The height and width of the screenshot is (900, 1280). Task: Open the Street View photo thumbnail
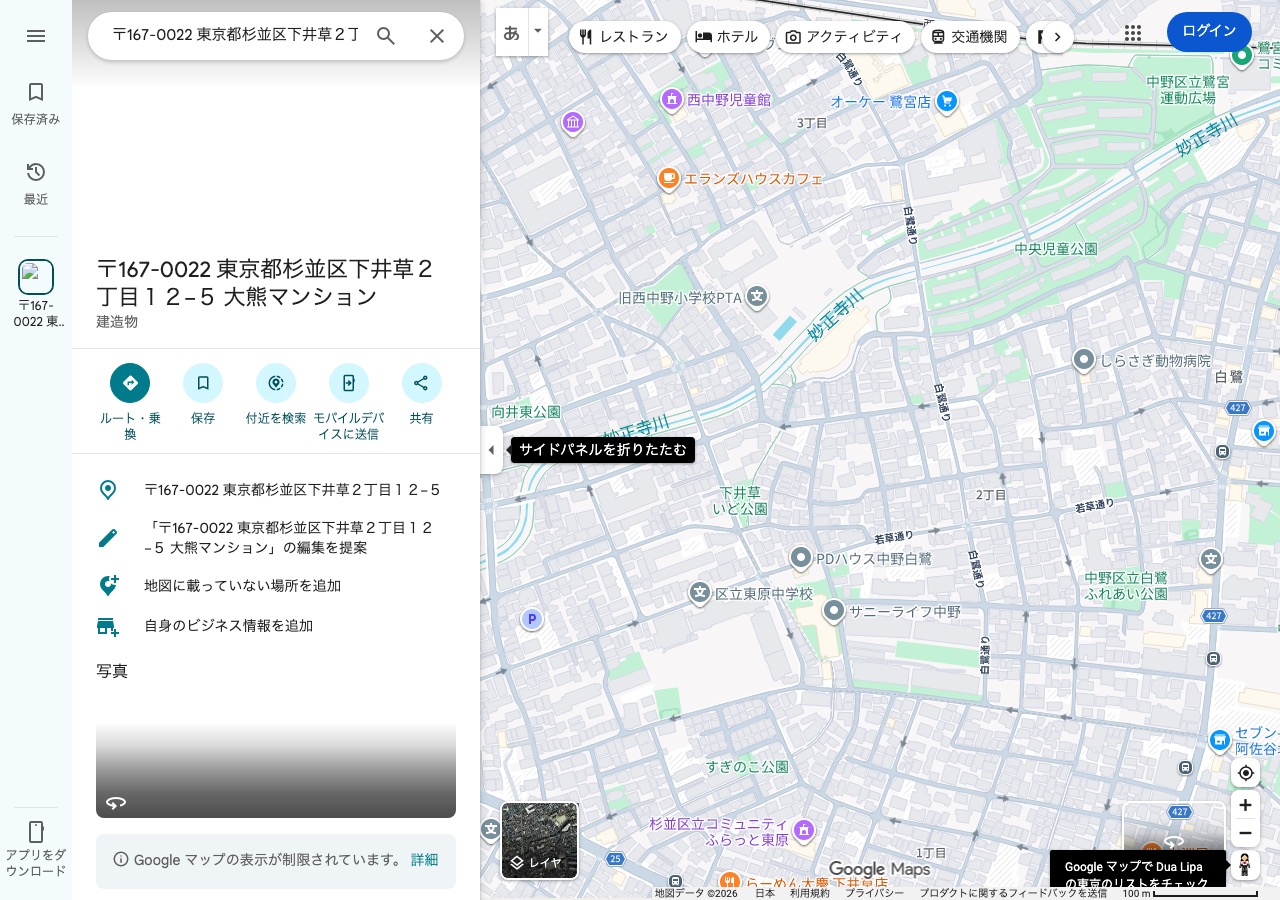click(276, 758)
